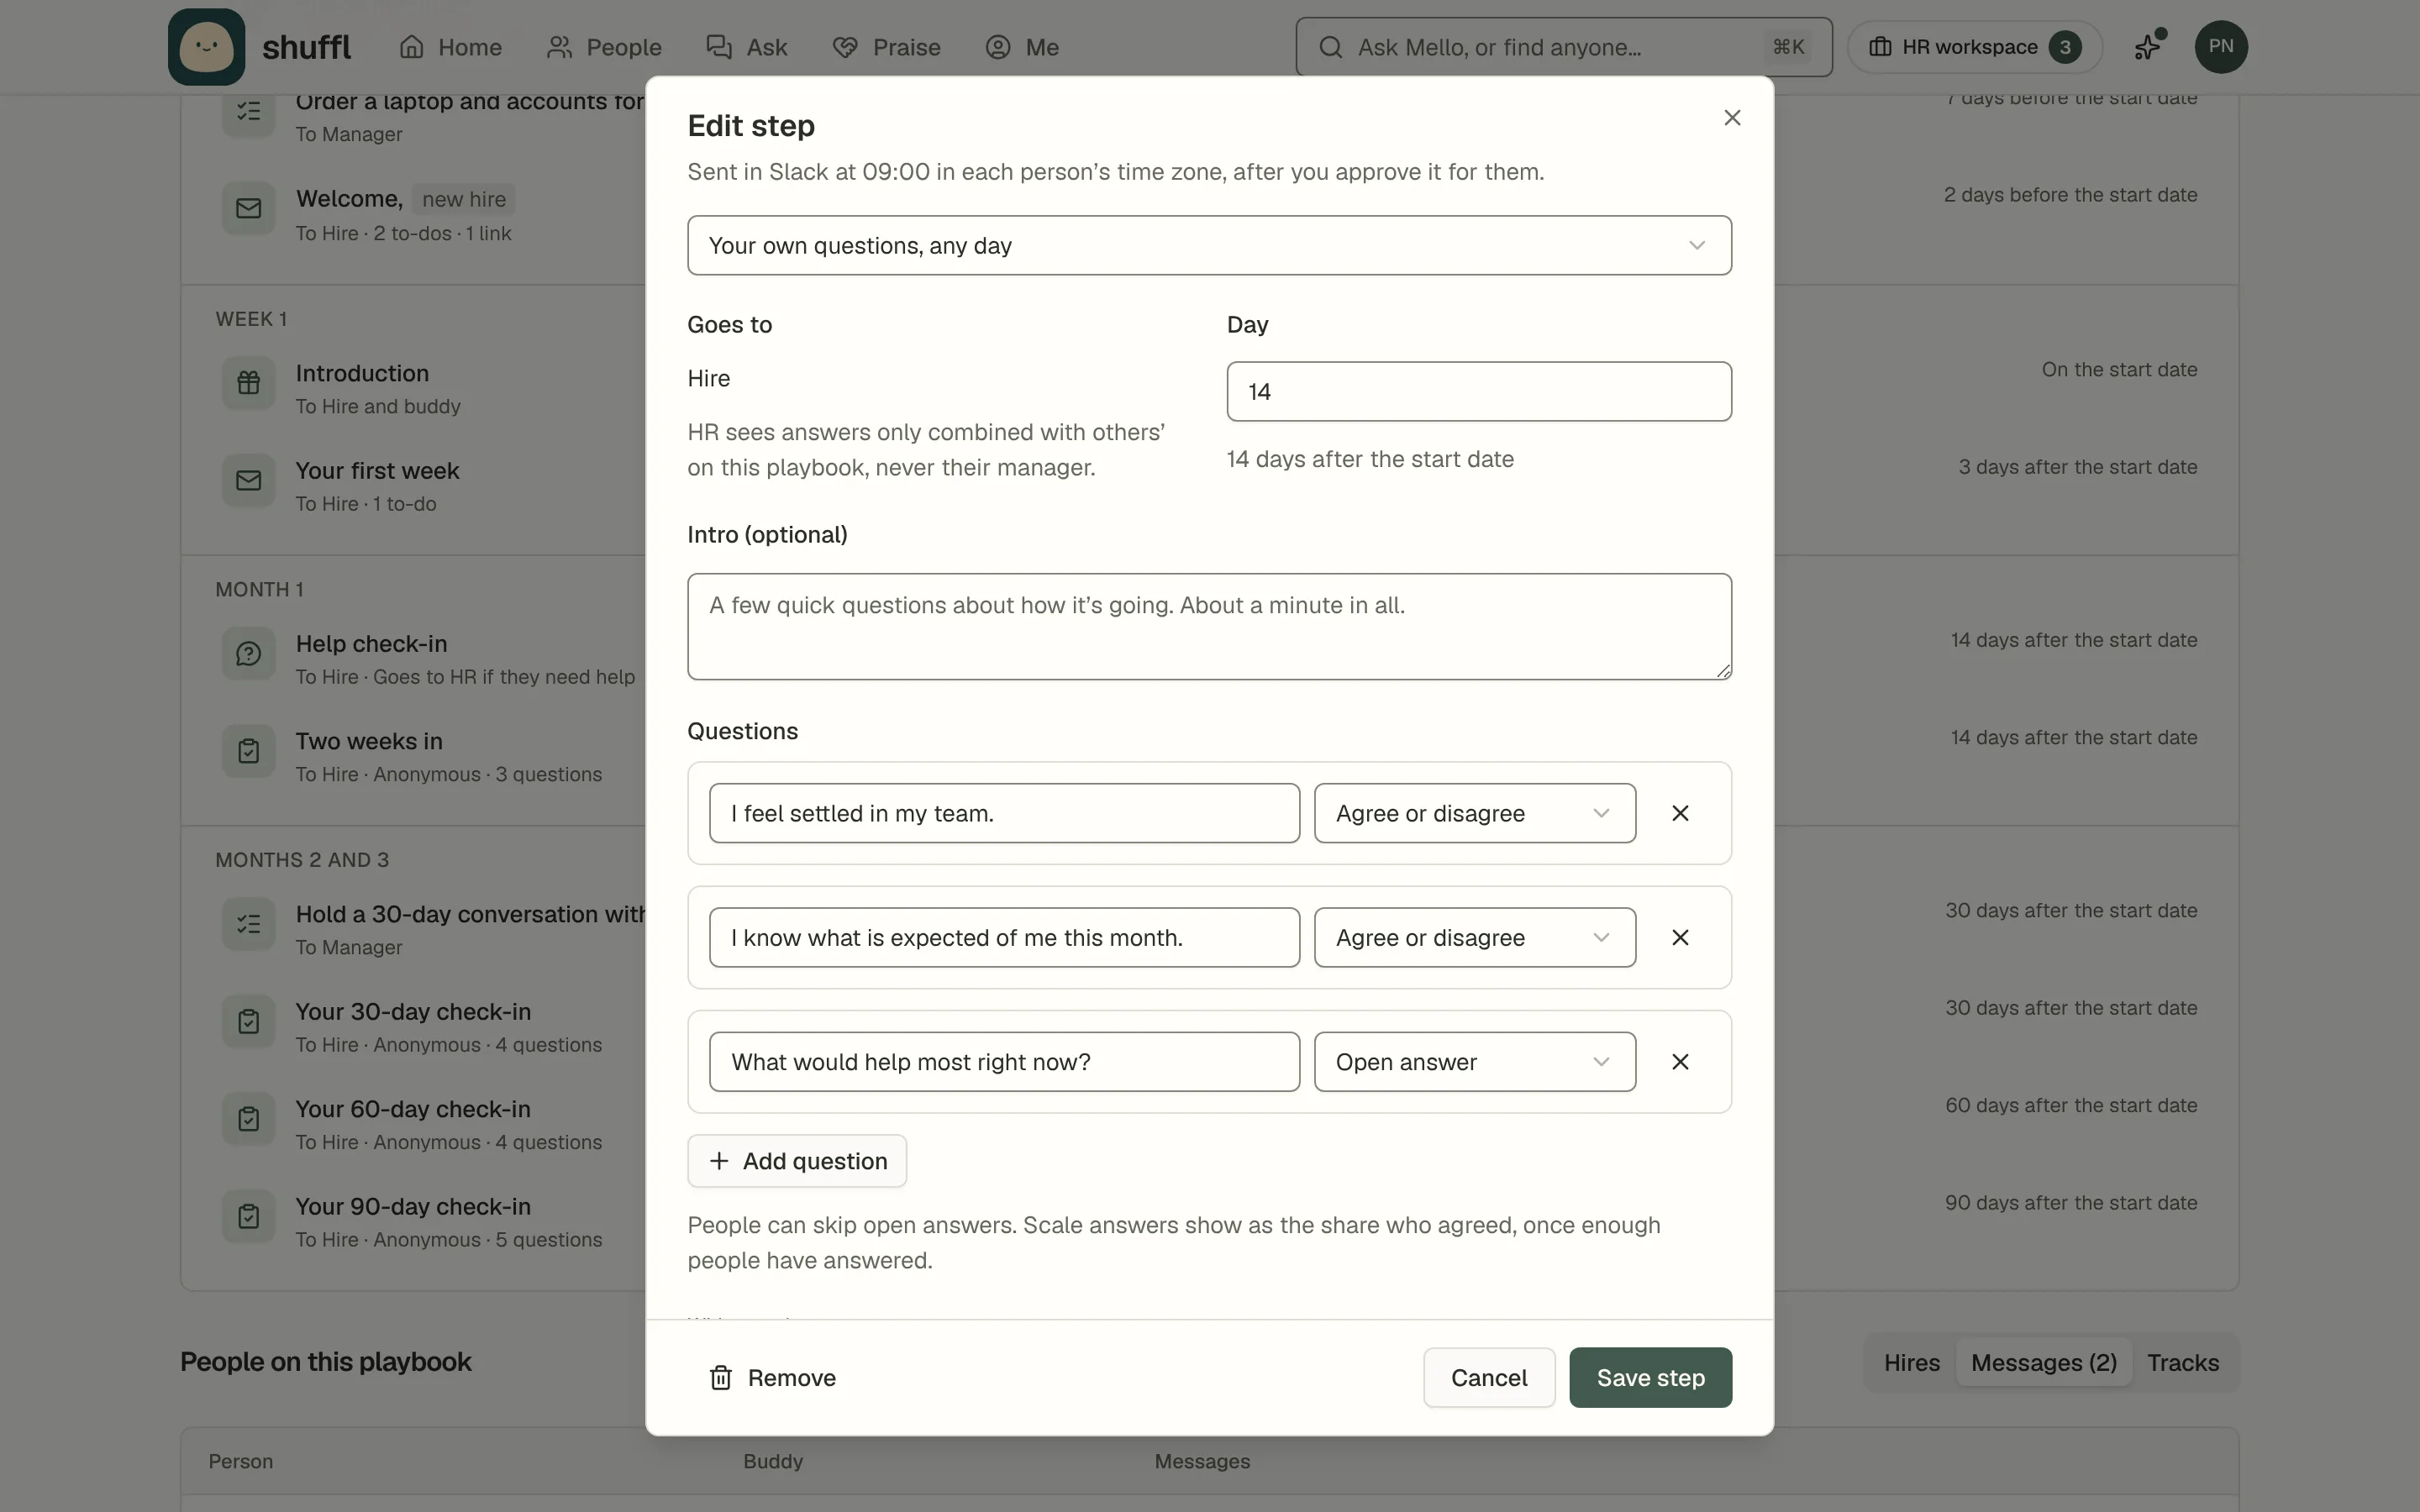Click the chat icon beside Help check-in
The width and height of the screenshot is (2420, 1512).
point(248,654)
